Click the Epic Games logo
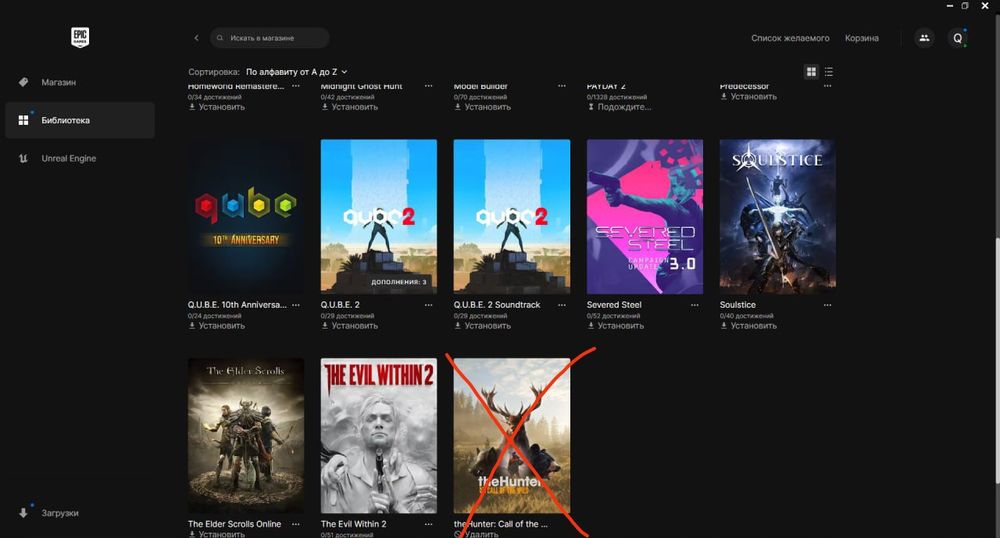1000x538 pixels. 80,37
